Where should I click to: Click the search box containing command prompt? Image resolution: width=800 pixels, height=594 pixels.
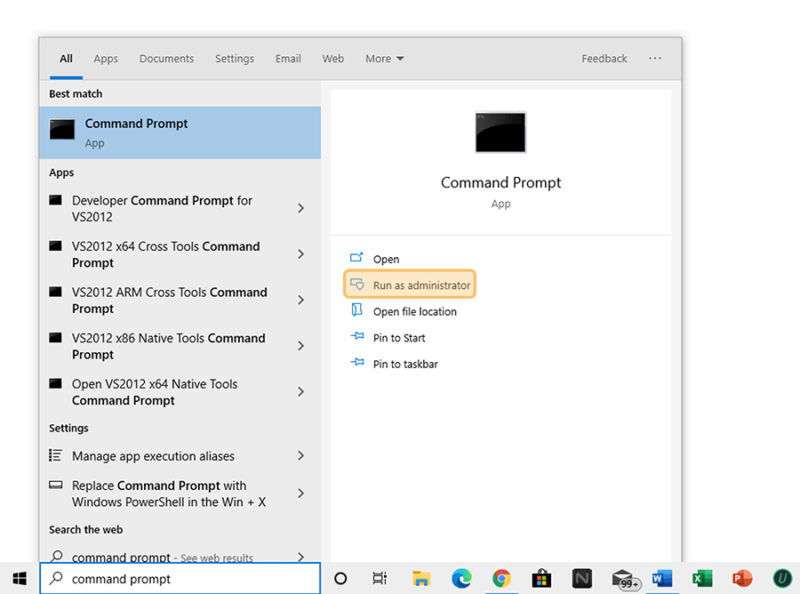pyautogui.click(x=180, y=578)
